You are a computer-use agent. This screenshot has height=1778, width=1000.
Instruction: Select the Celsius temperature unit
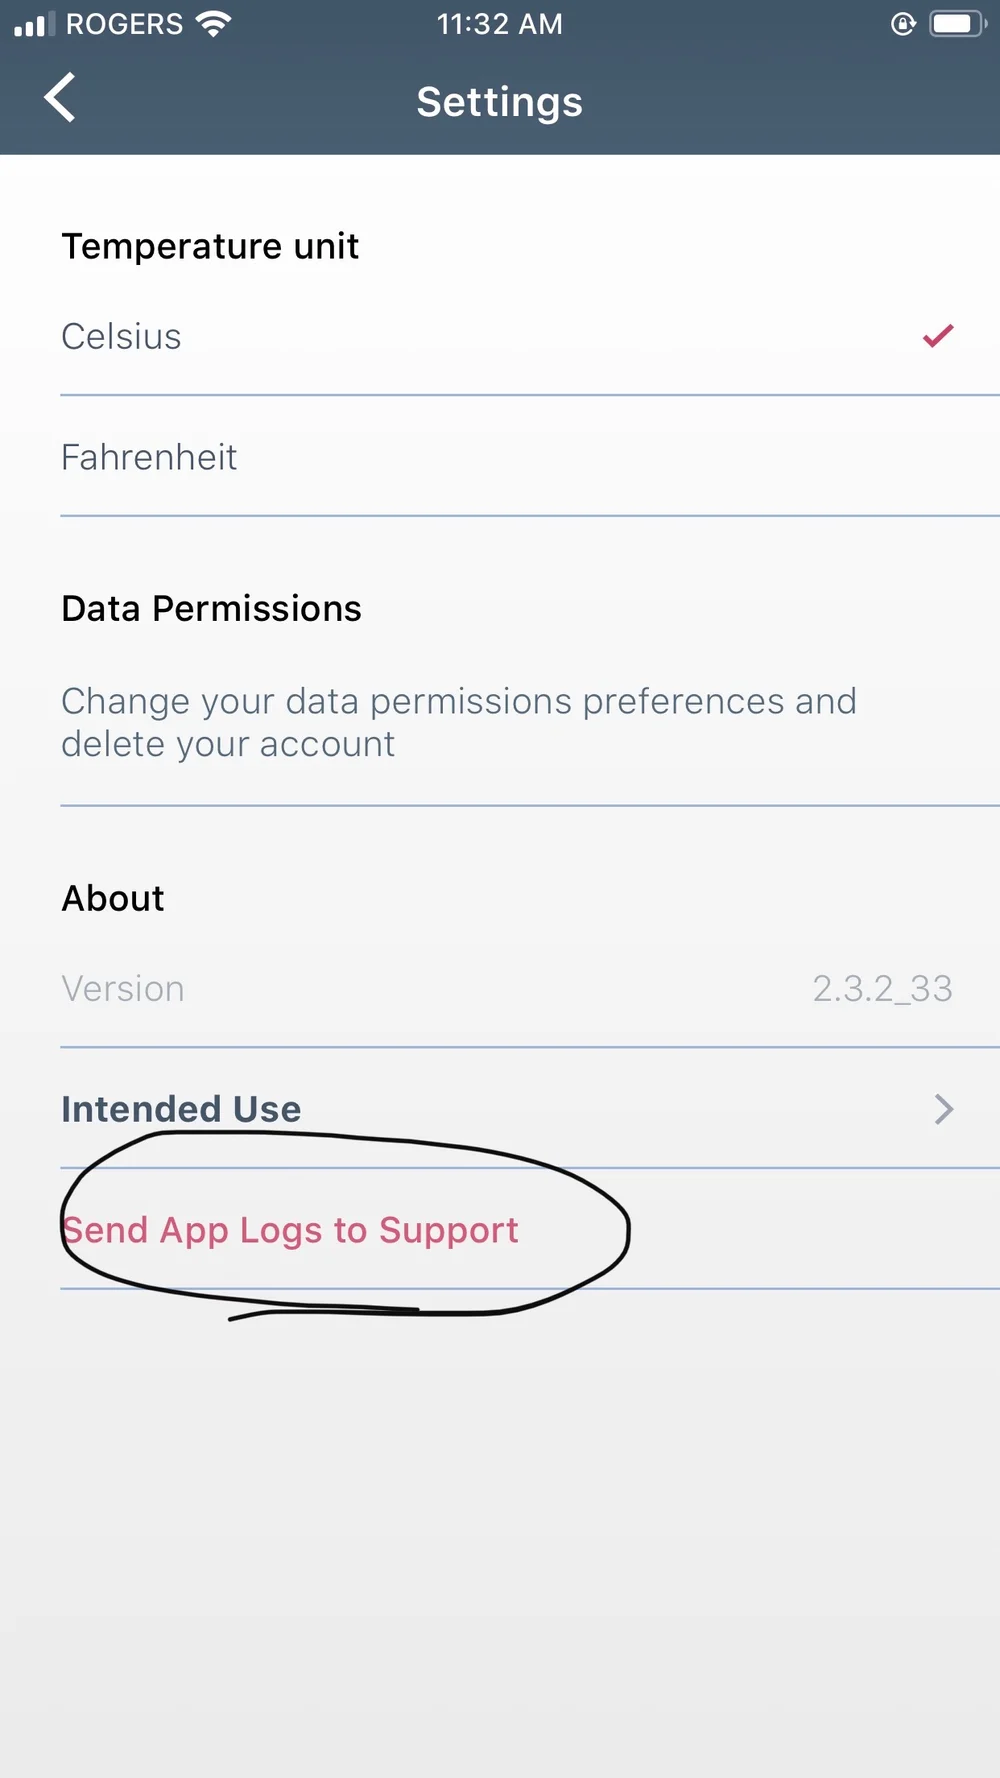[122, 337]
